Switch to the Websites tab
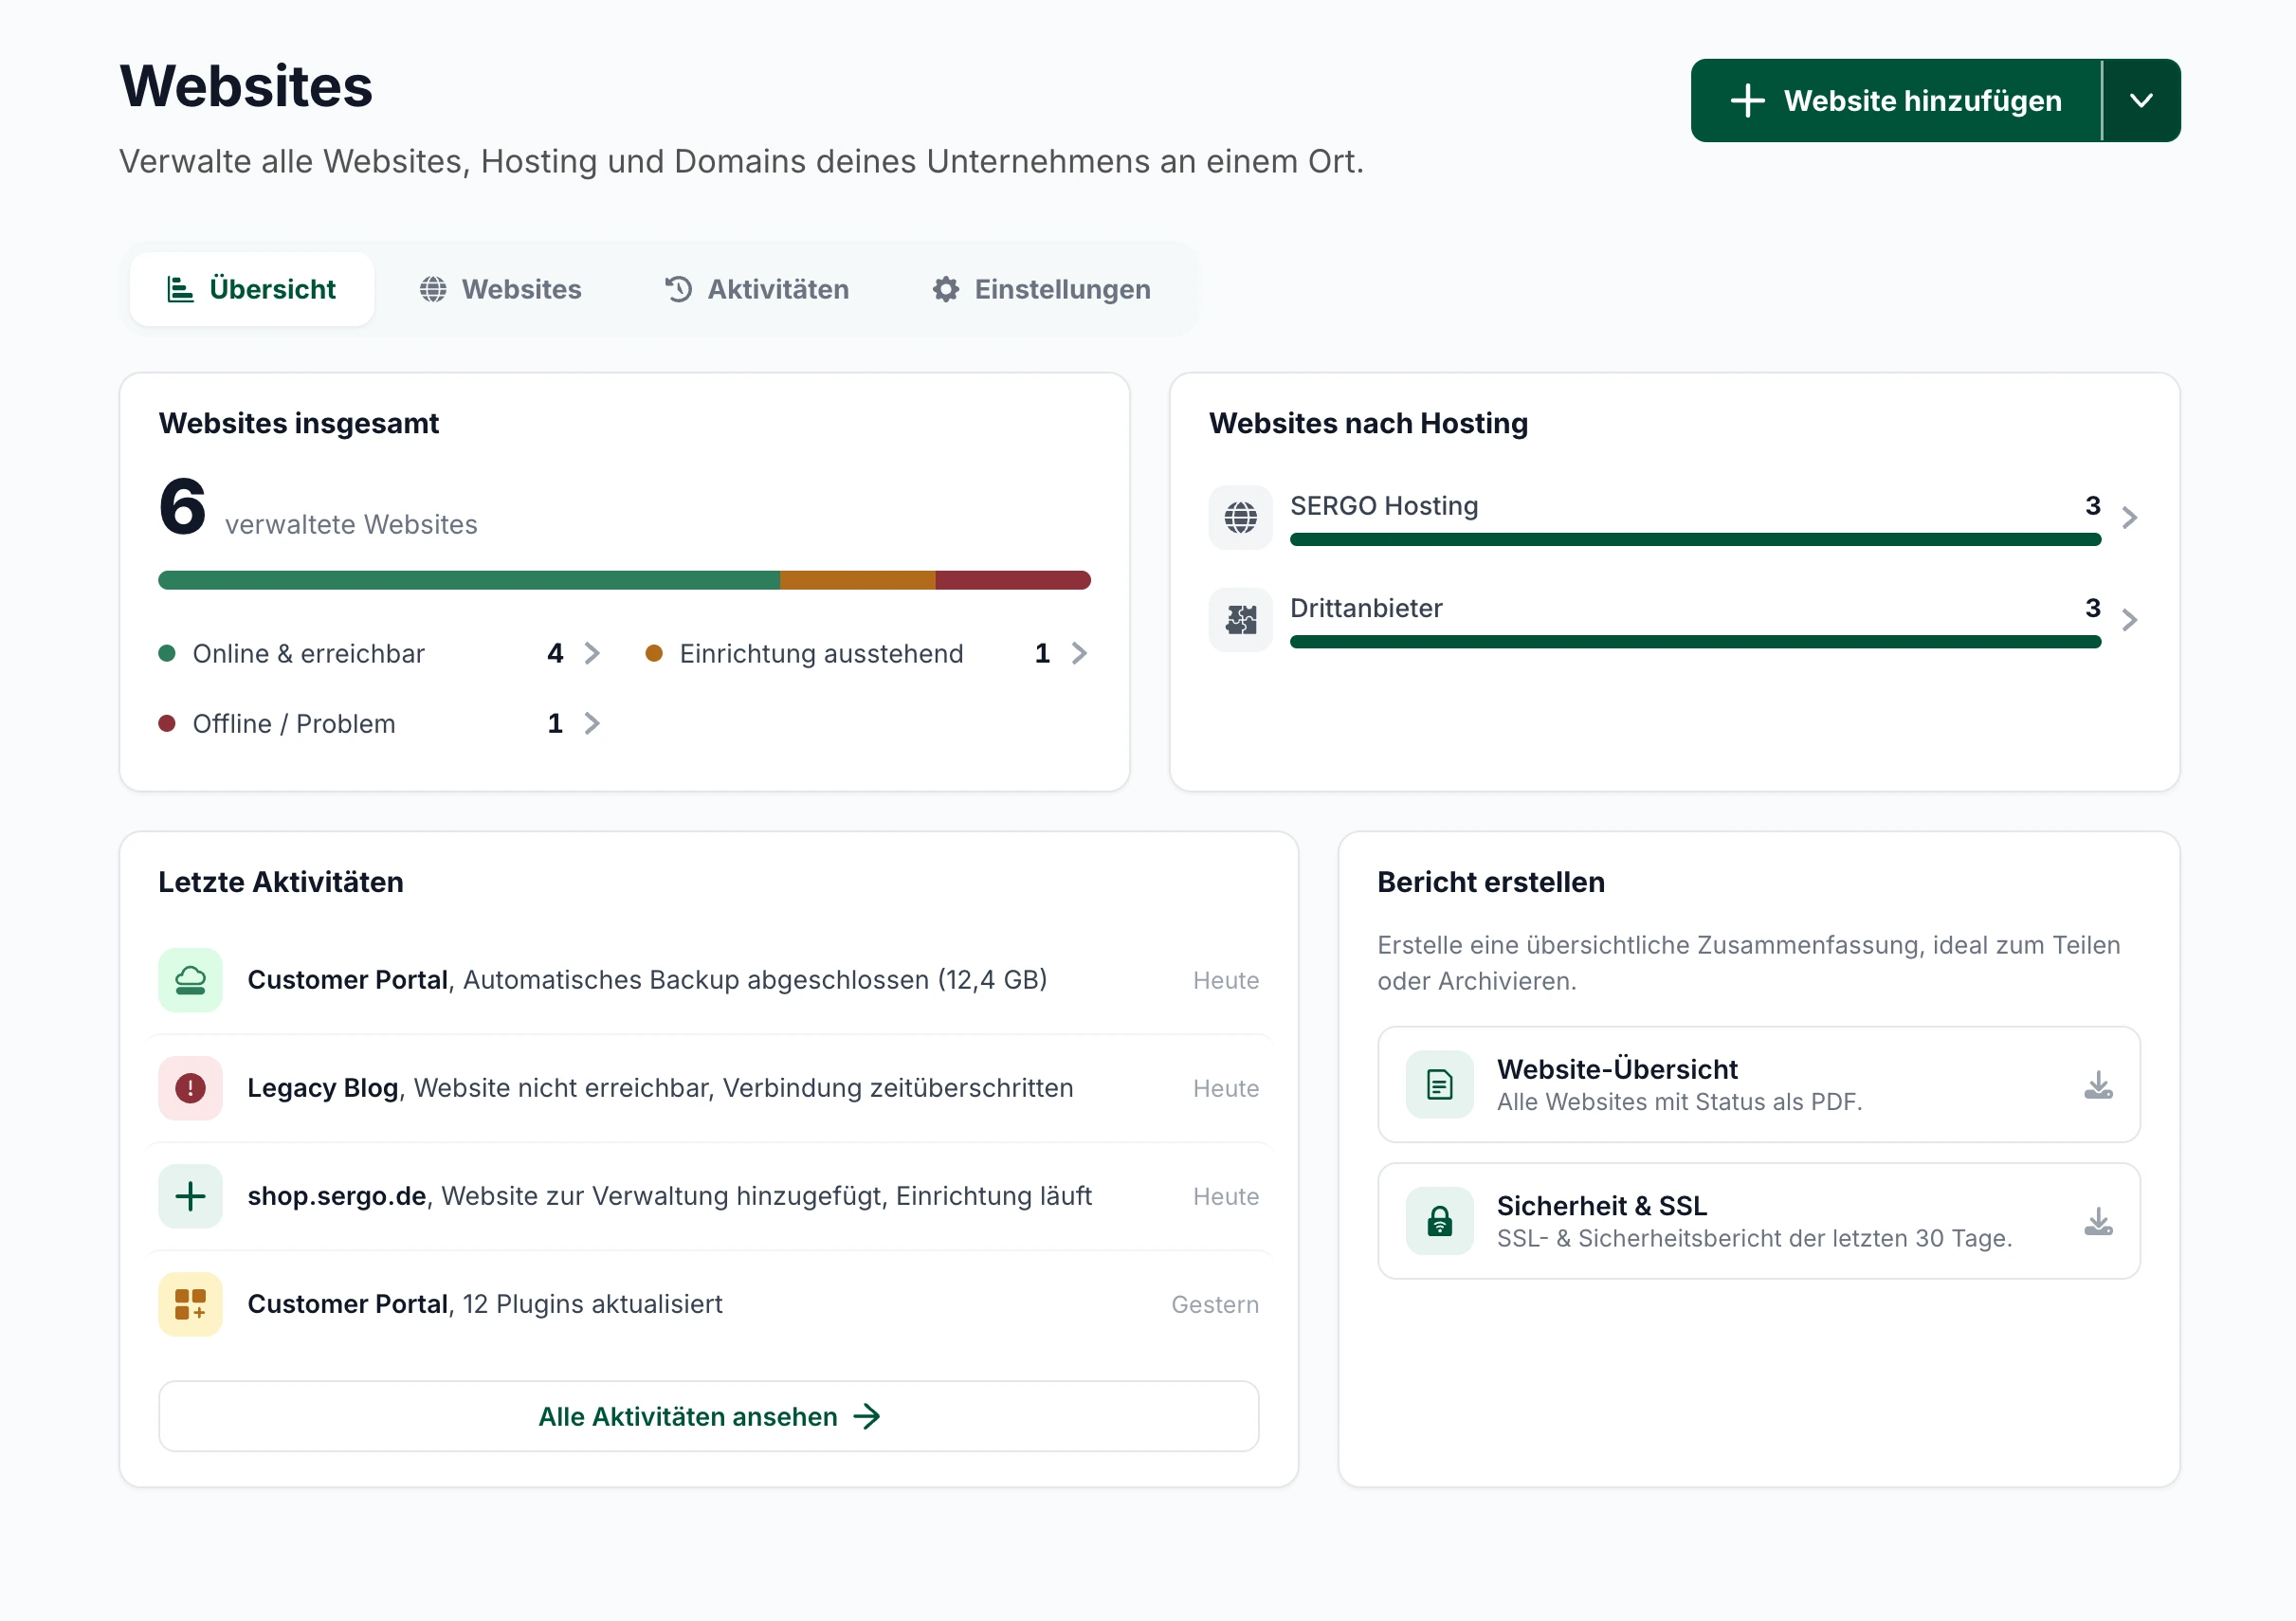 (500, 289)
